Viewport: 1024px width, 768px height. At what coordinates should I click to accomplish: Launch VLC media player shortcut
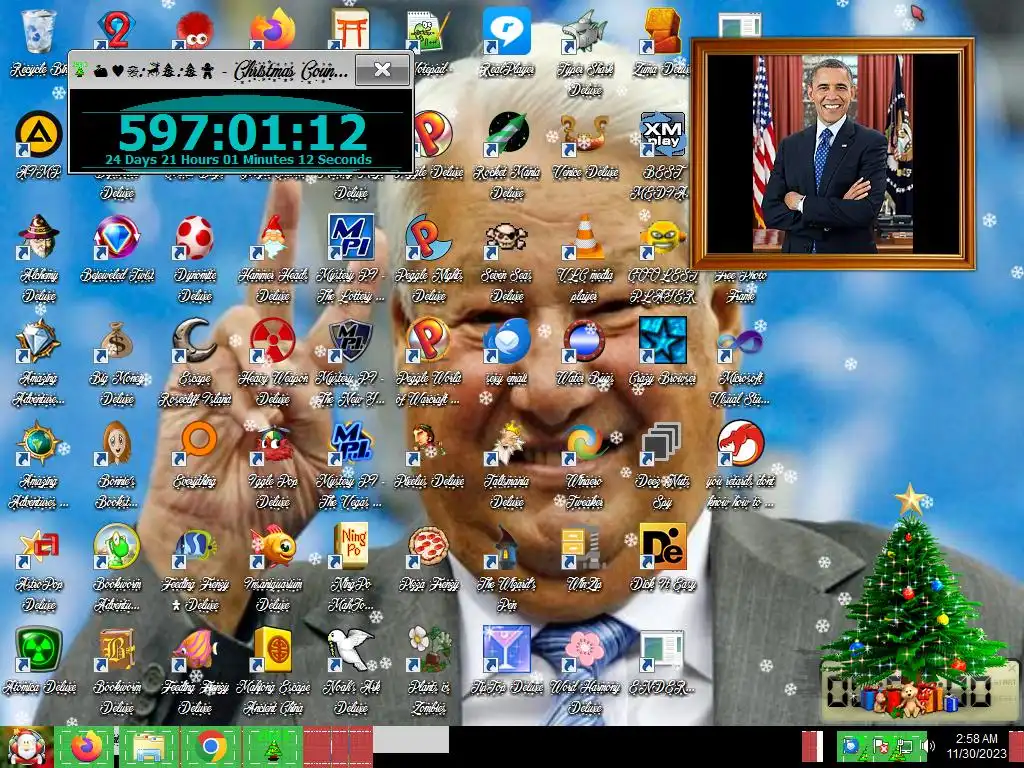point(584,236)
